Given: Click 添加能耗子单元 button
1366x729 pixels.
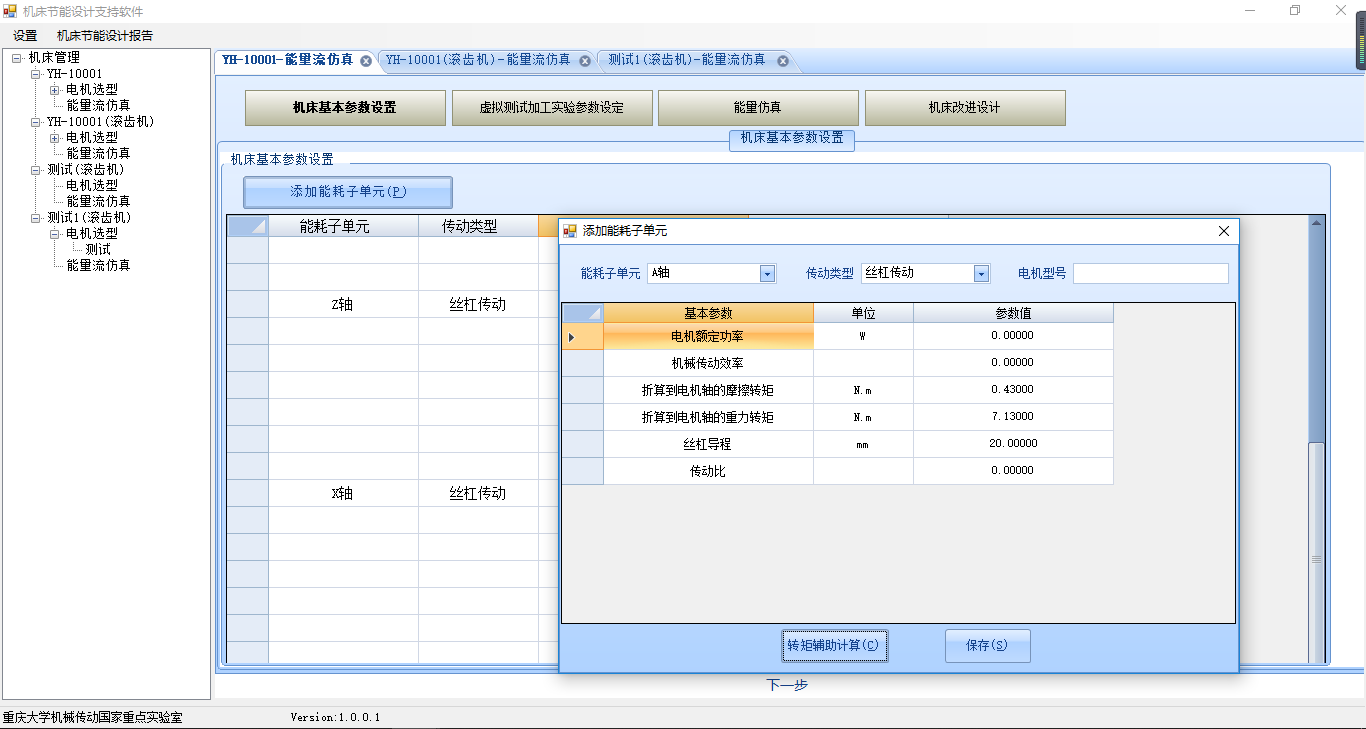Looking at the screenshot, I should point(347,192).
